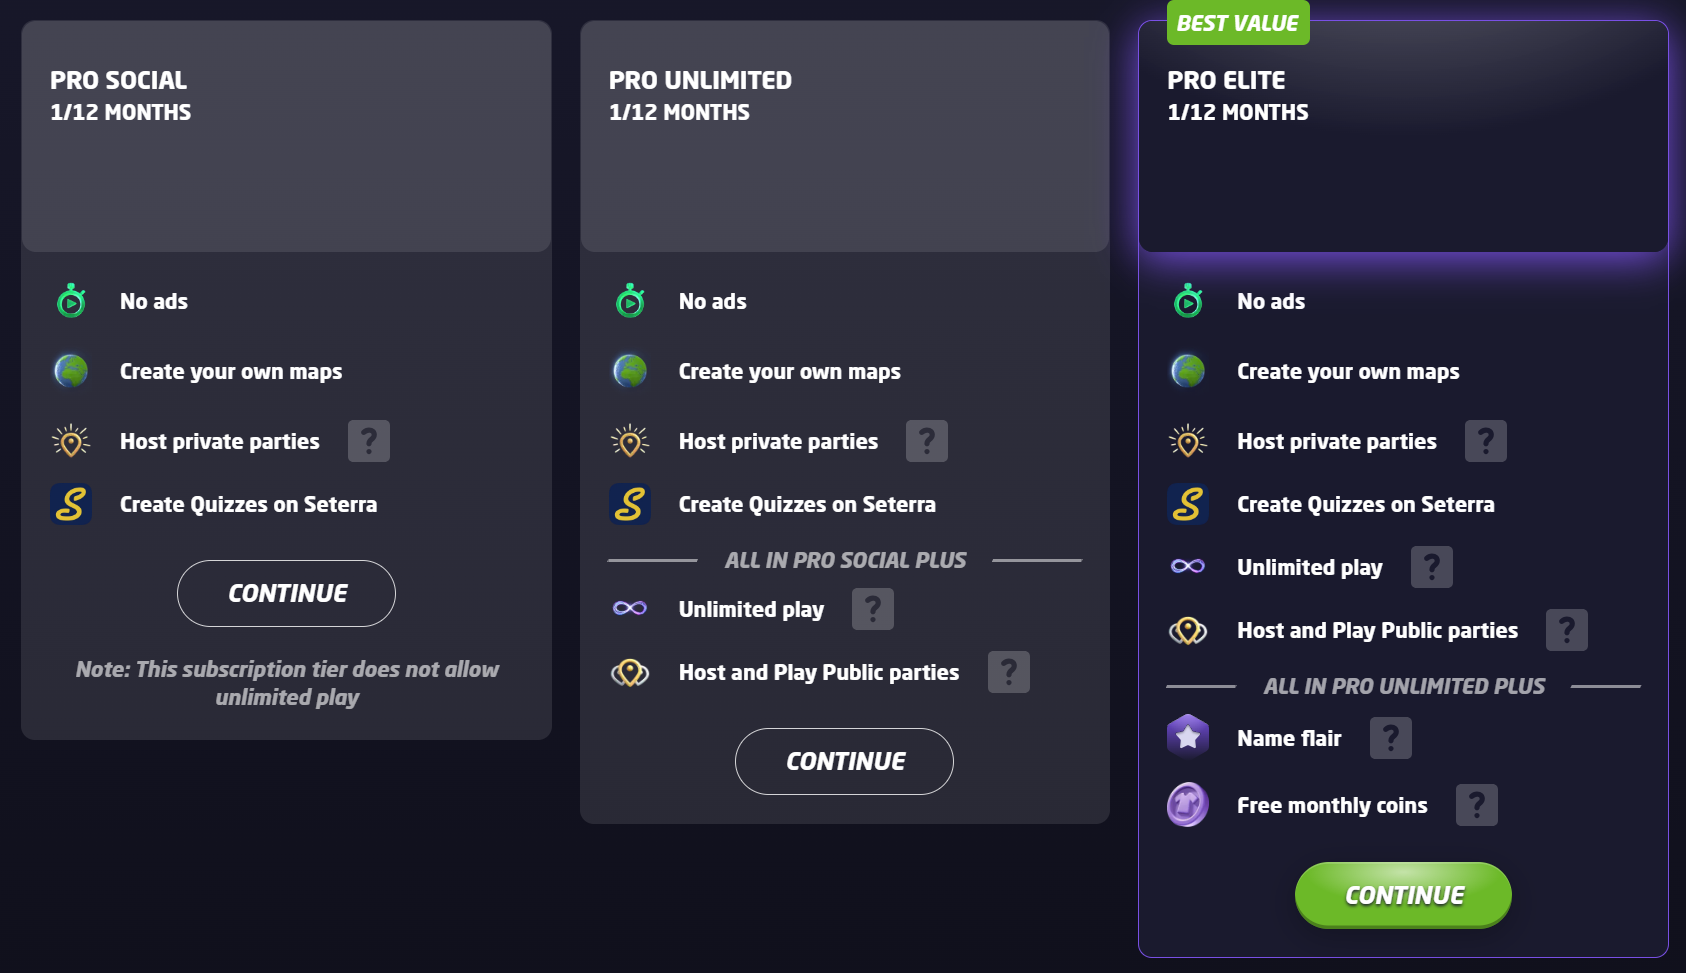Open Unlimited play help icon in Pro Unlimited
Viewport: 1686px width, 973px height.
pyautogui.click(x=873, y=609)
